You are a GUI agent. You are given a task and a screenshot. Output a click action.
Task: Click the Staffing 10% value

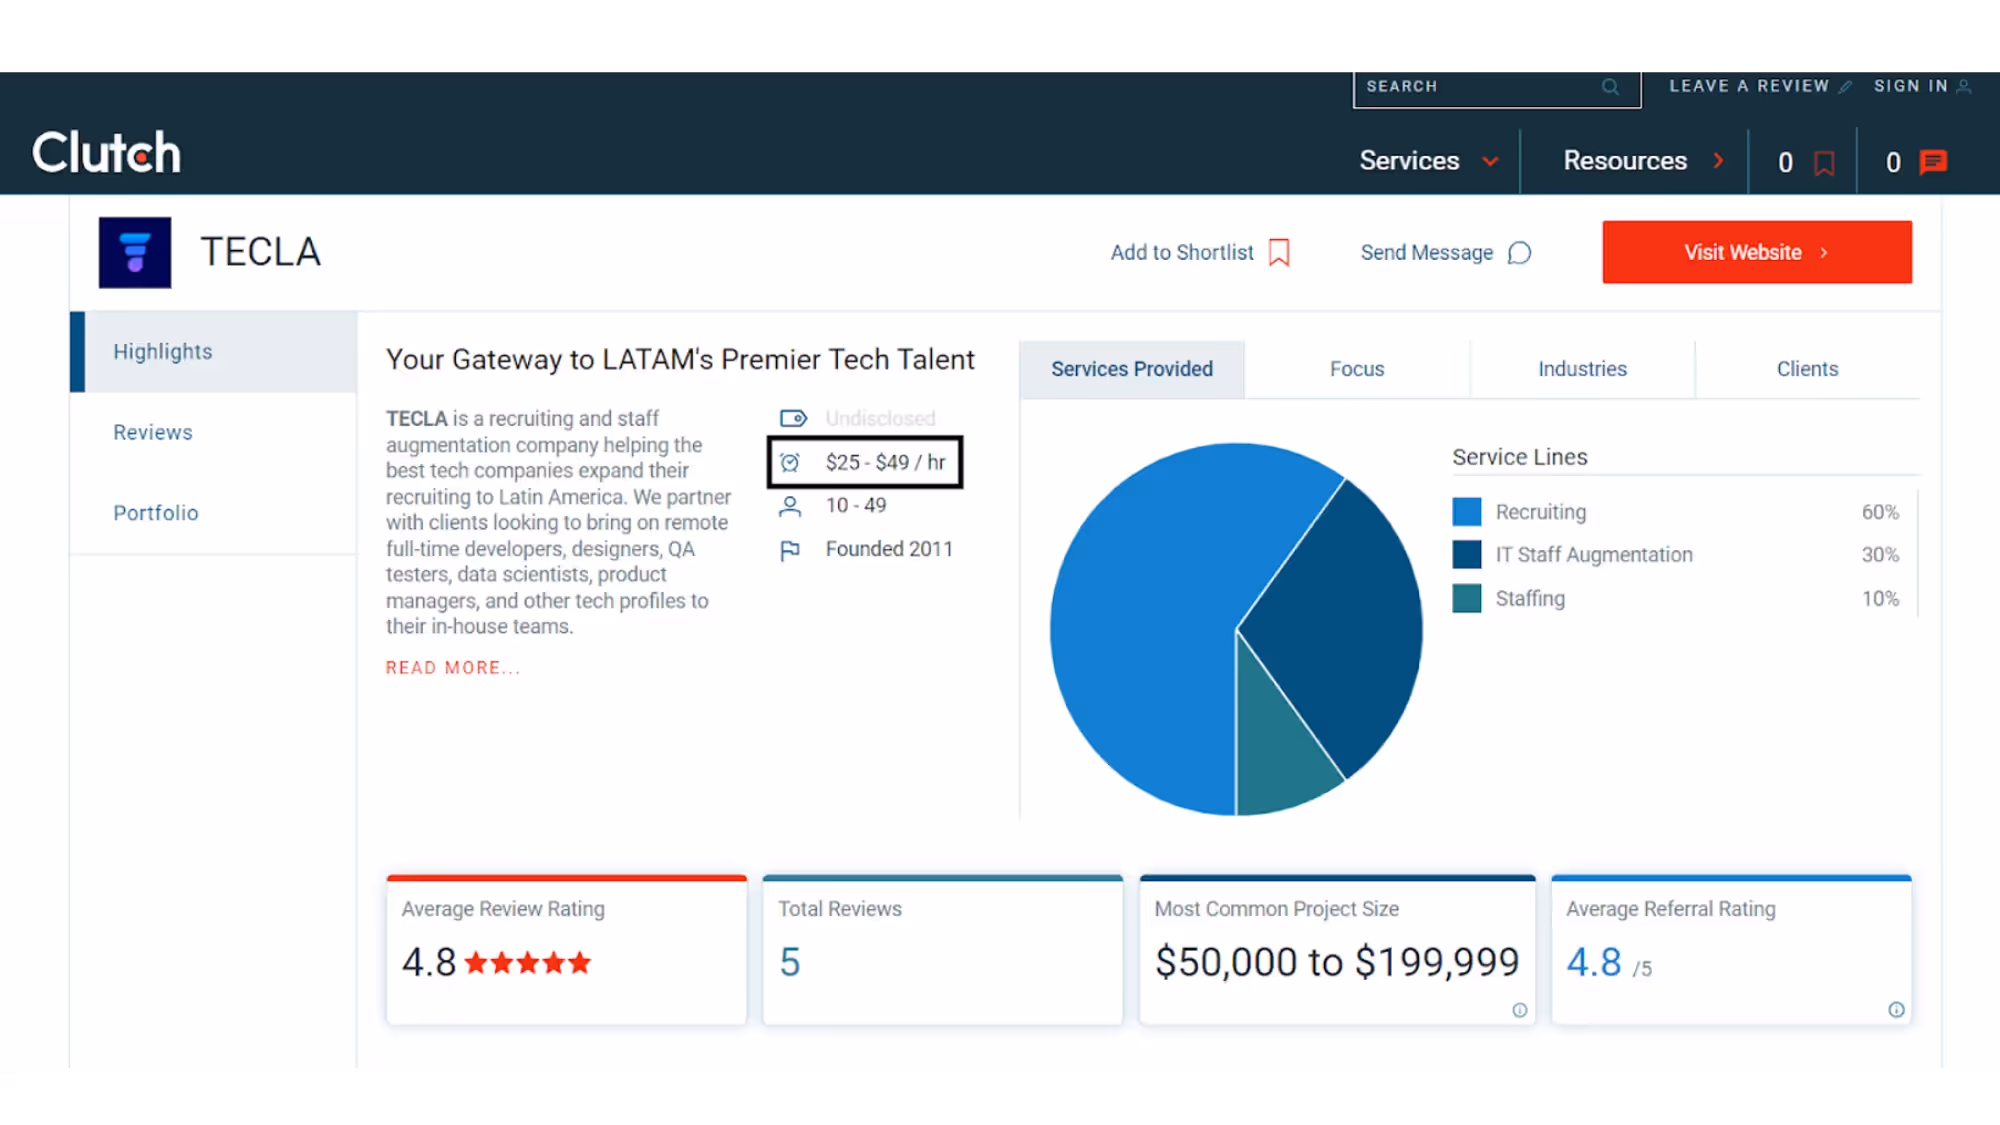point(1880,598)
